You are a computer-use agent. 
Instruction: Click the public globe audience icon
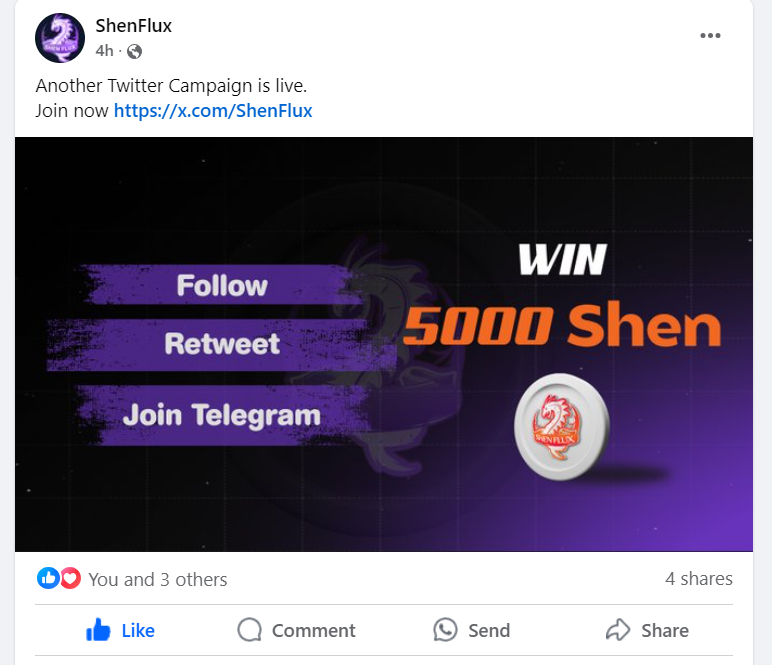134,51
